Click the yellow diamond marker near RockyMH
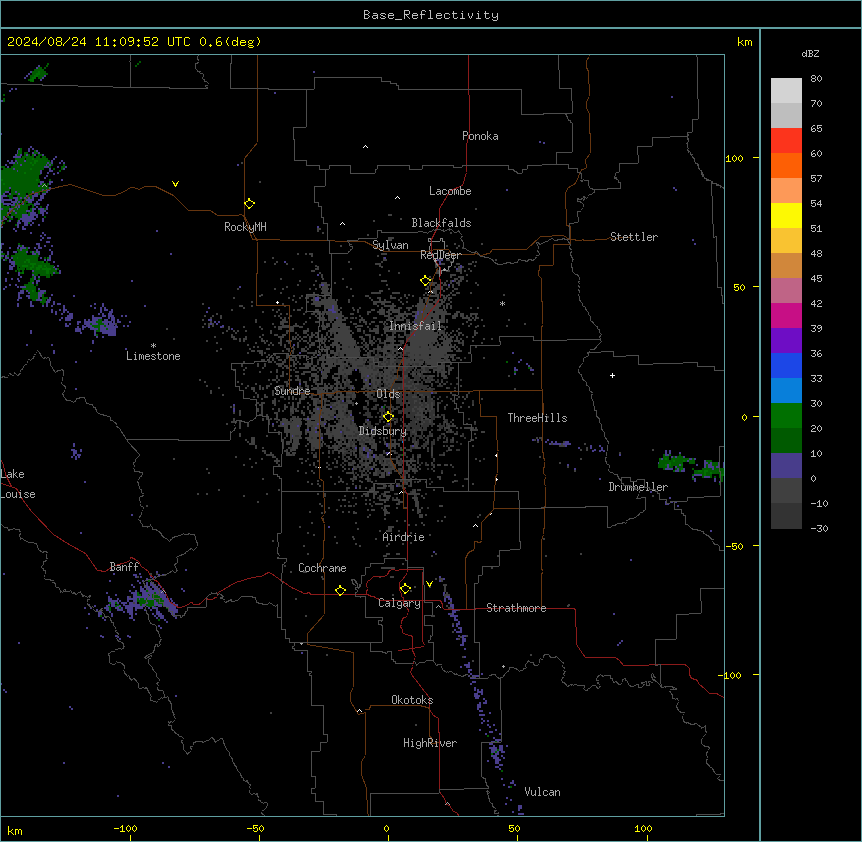Screen dimensions: 862x842 pyautogui.click(x=249, y=204)
